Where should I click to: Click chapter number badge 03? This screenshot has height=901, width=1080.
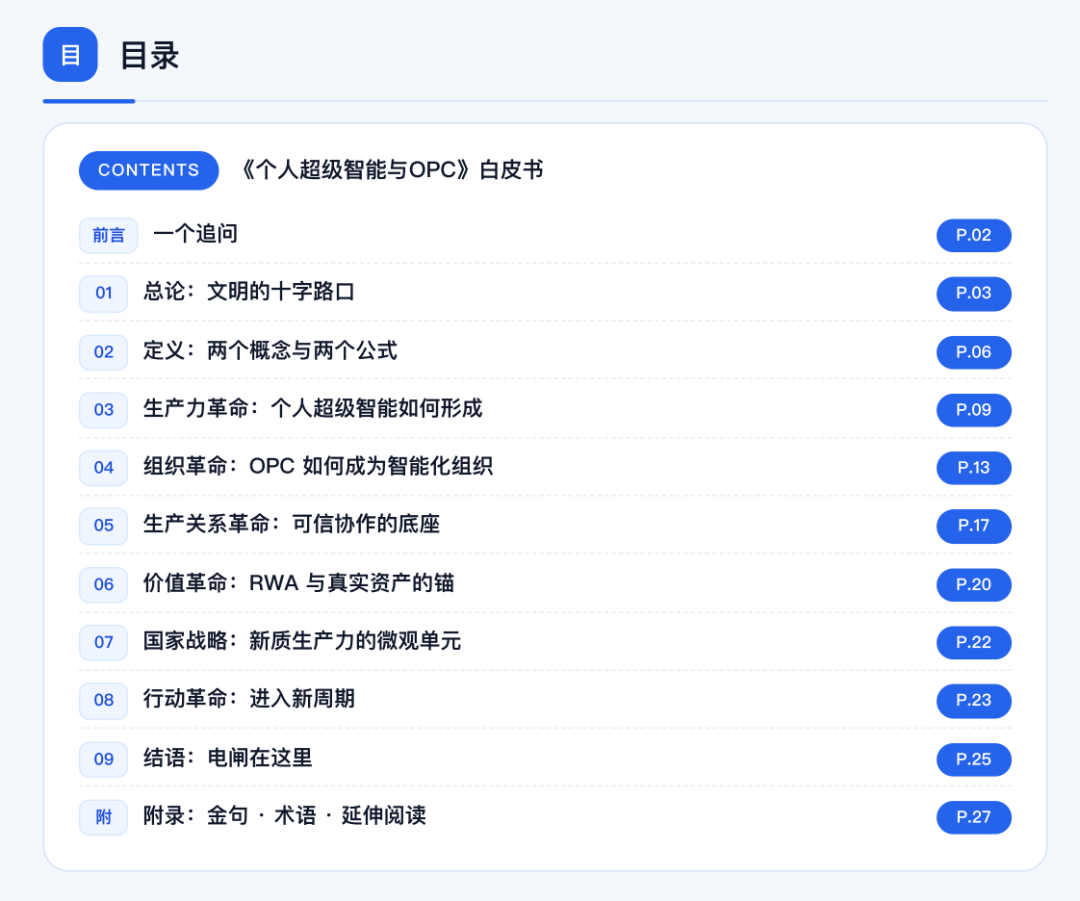point(103,410)
